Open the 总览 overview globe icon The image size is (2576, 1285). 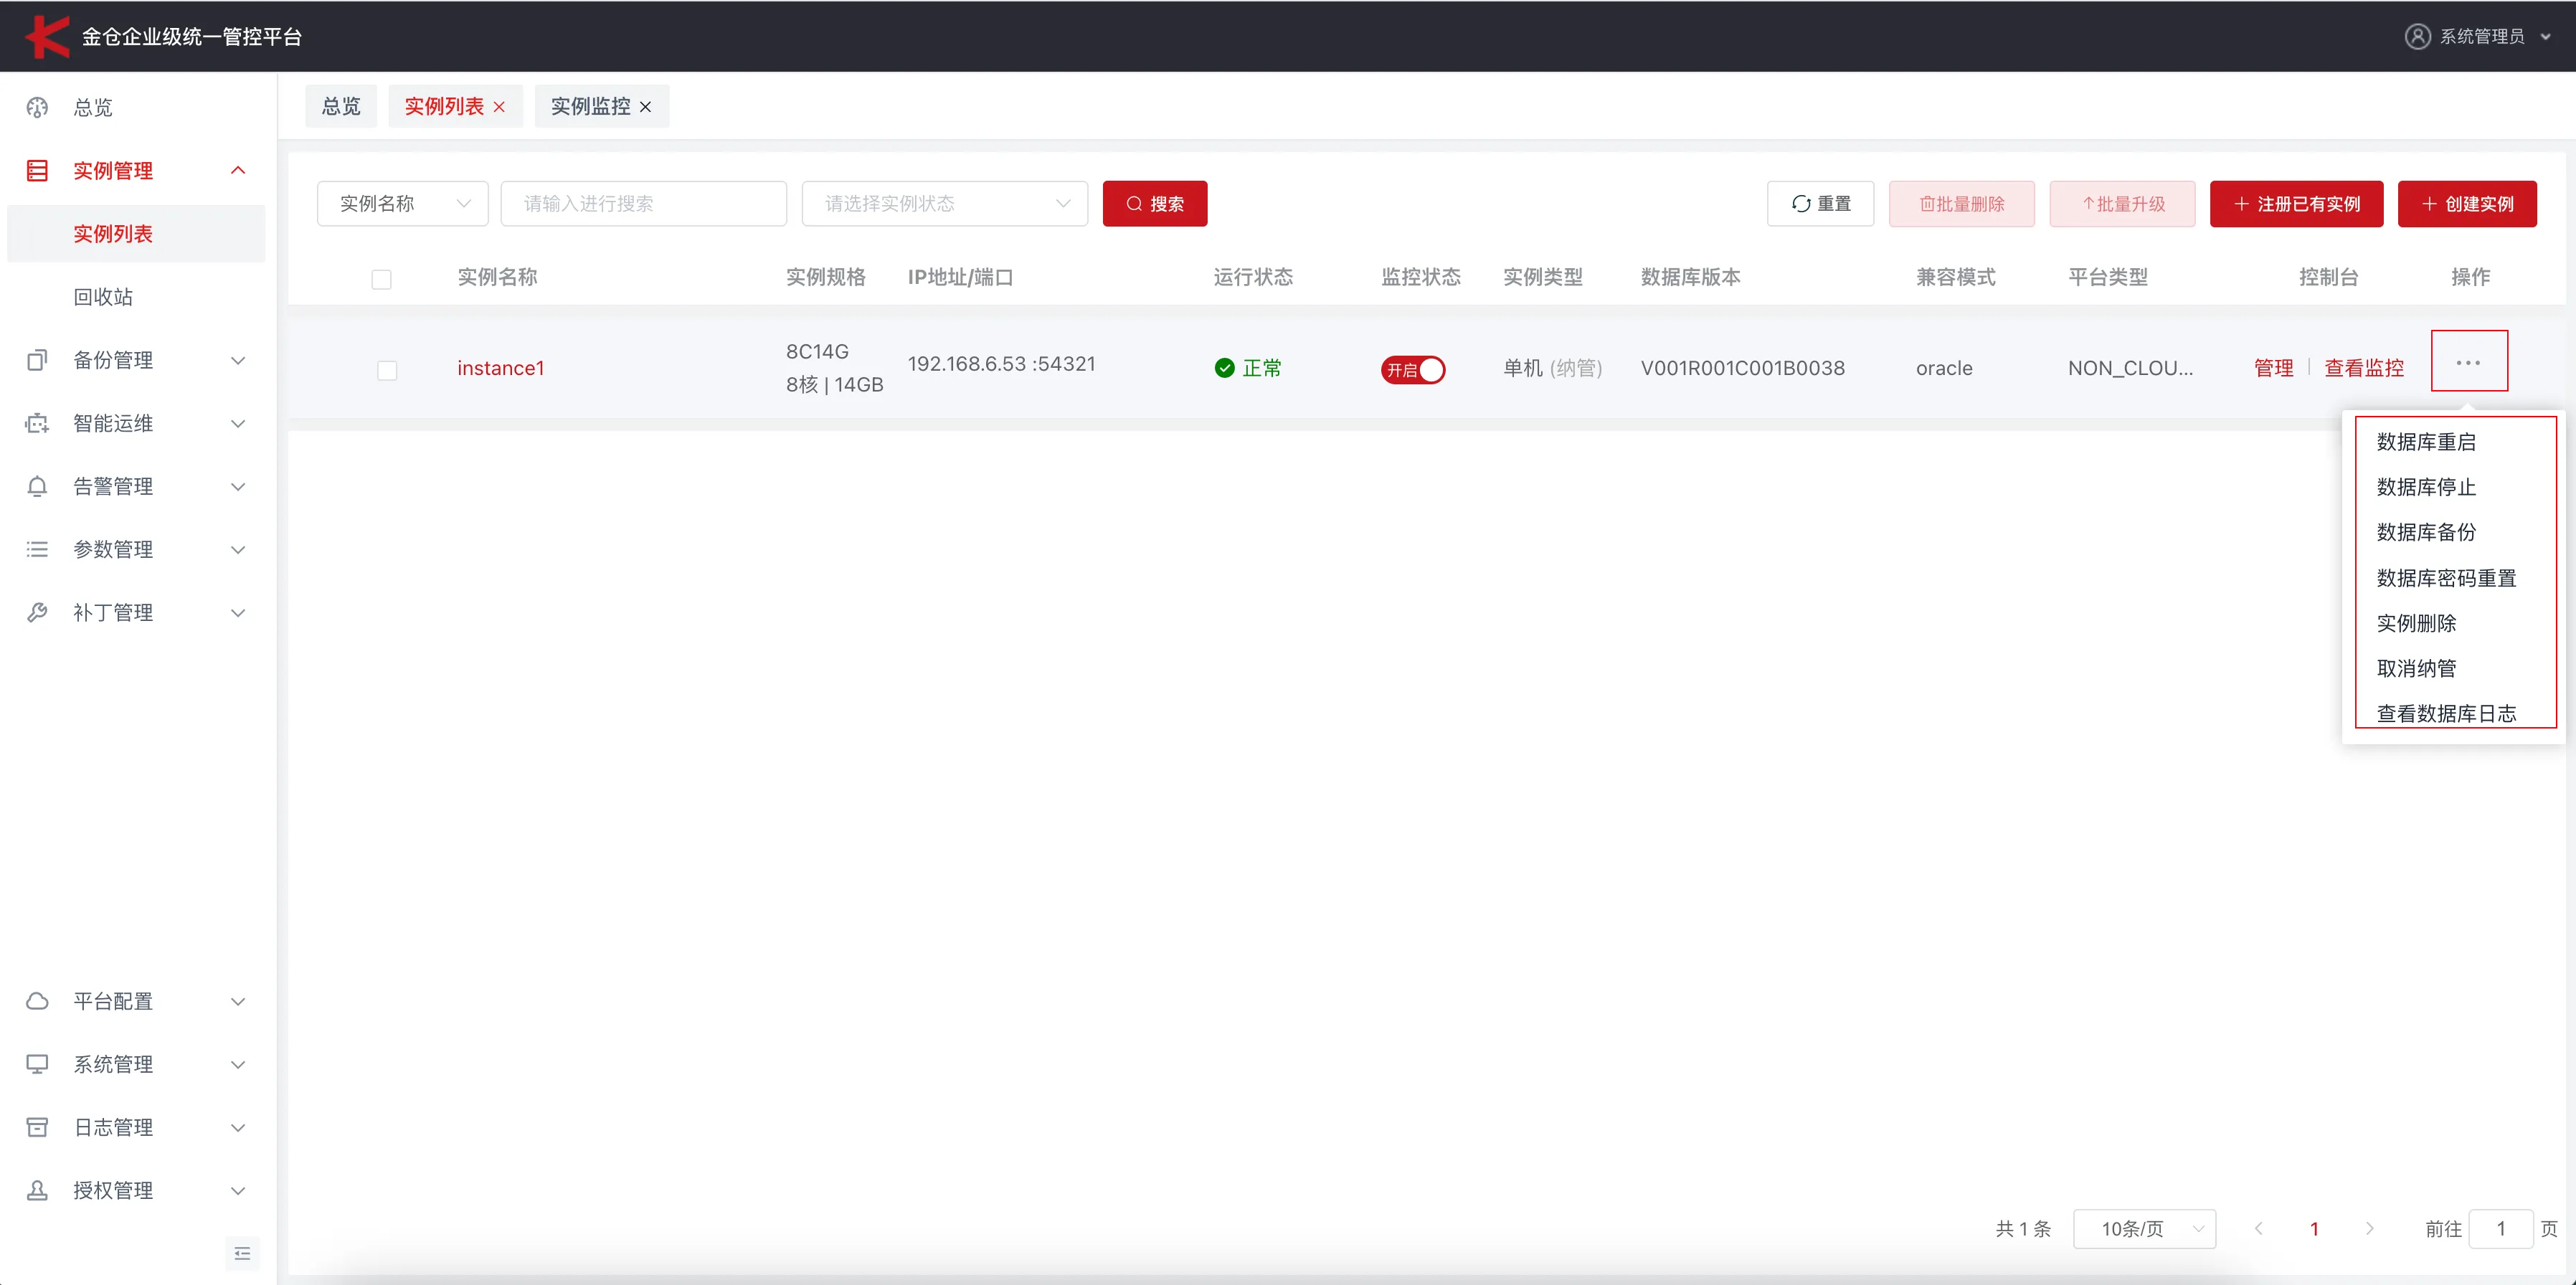[x=37, y=108]
